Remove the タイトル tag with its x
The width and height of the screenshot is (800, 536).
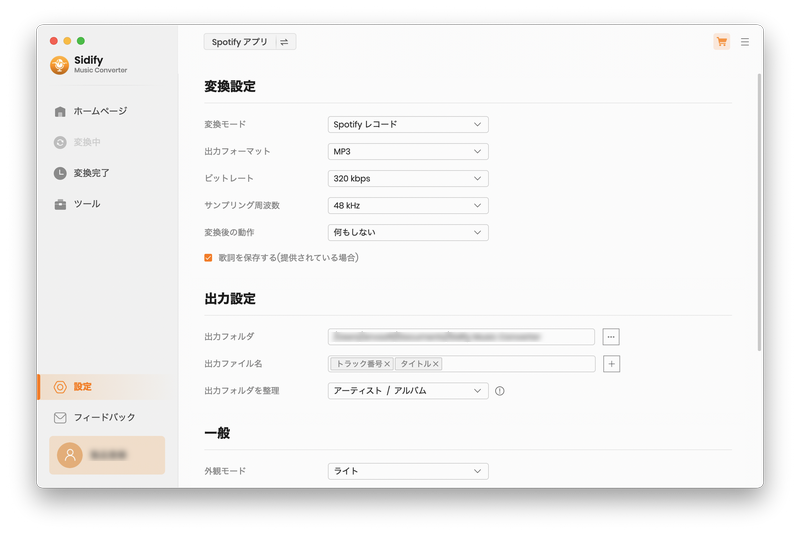[436, 364]
